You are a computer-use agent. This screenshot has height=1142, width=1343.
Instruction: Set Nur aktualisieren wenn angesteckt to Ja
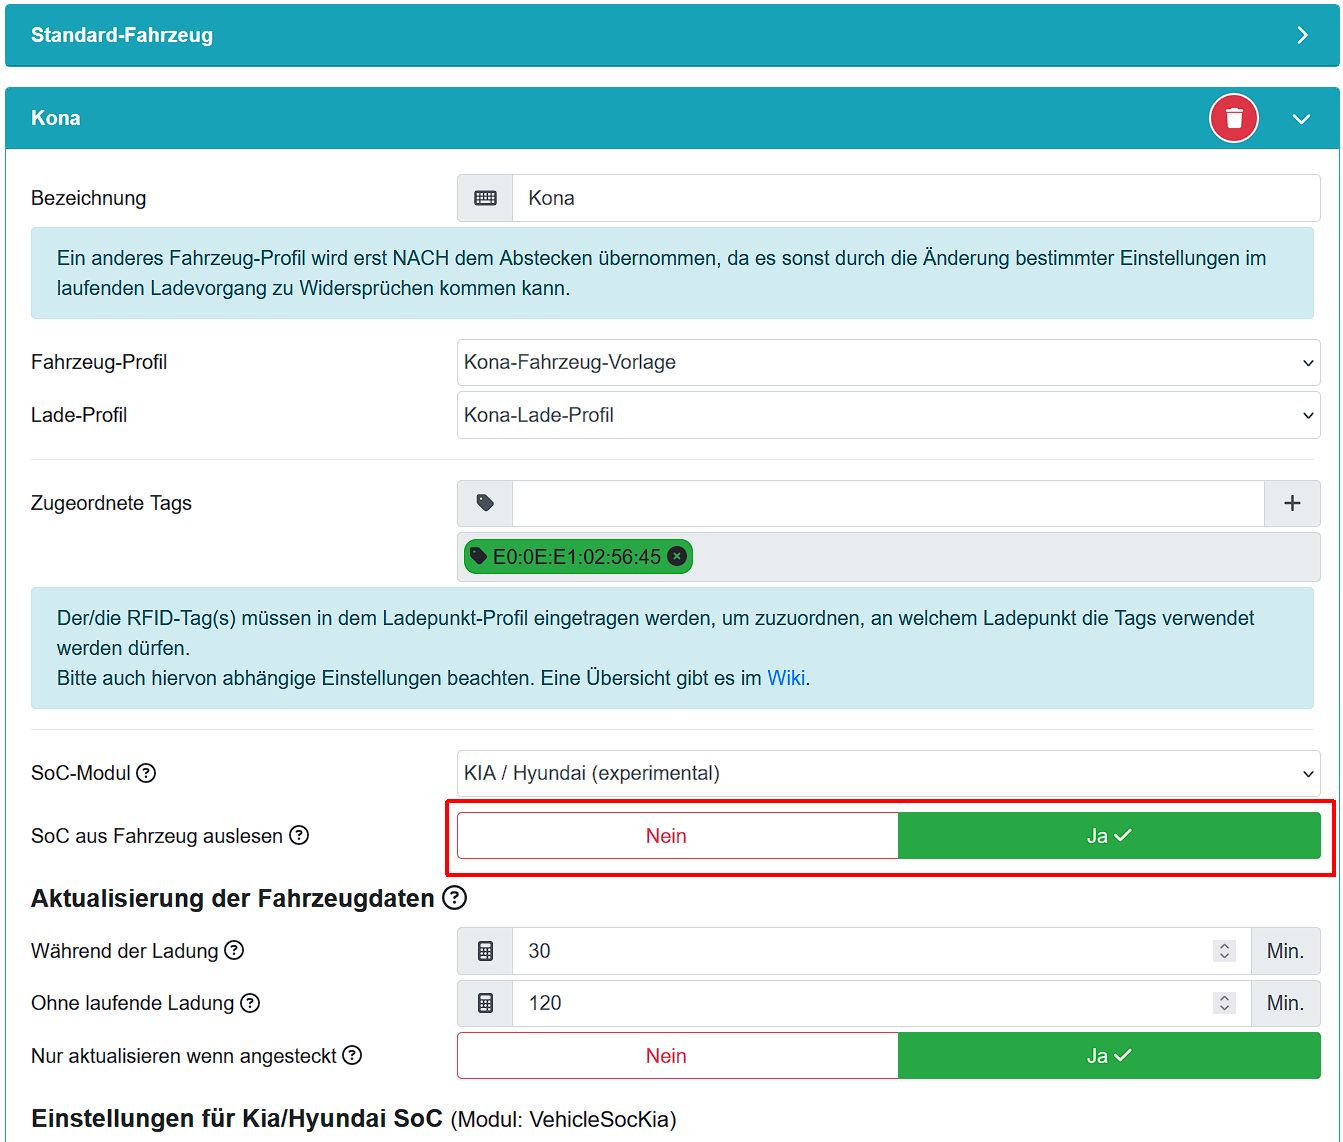point(1109,1056)
